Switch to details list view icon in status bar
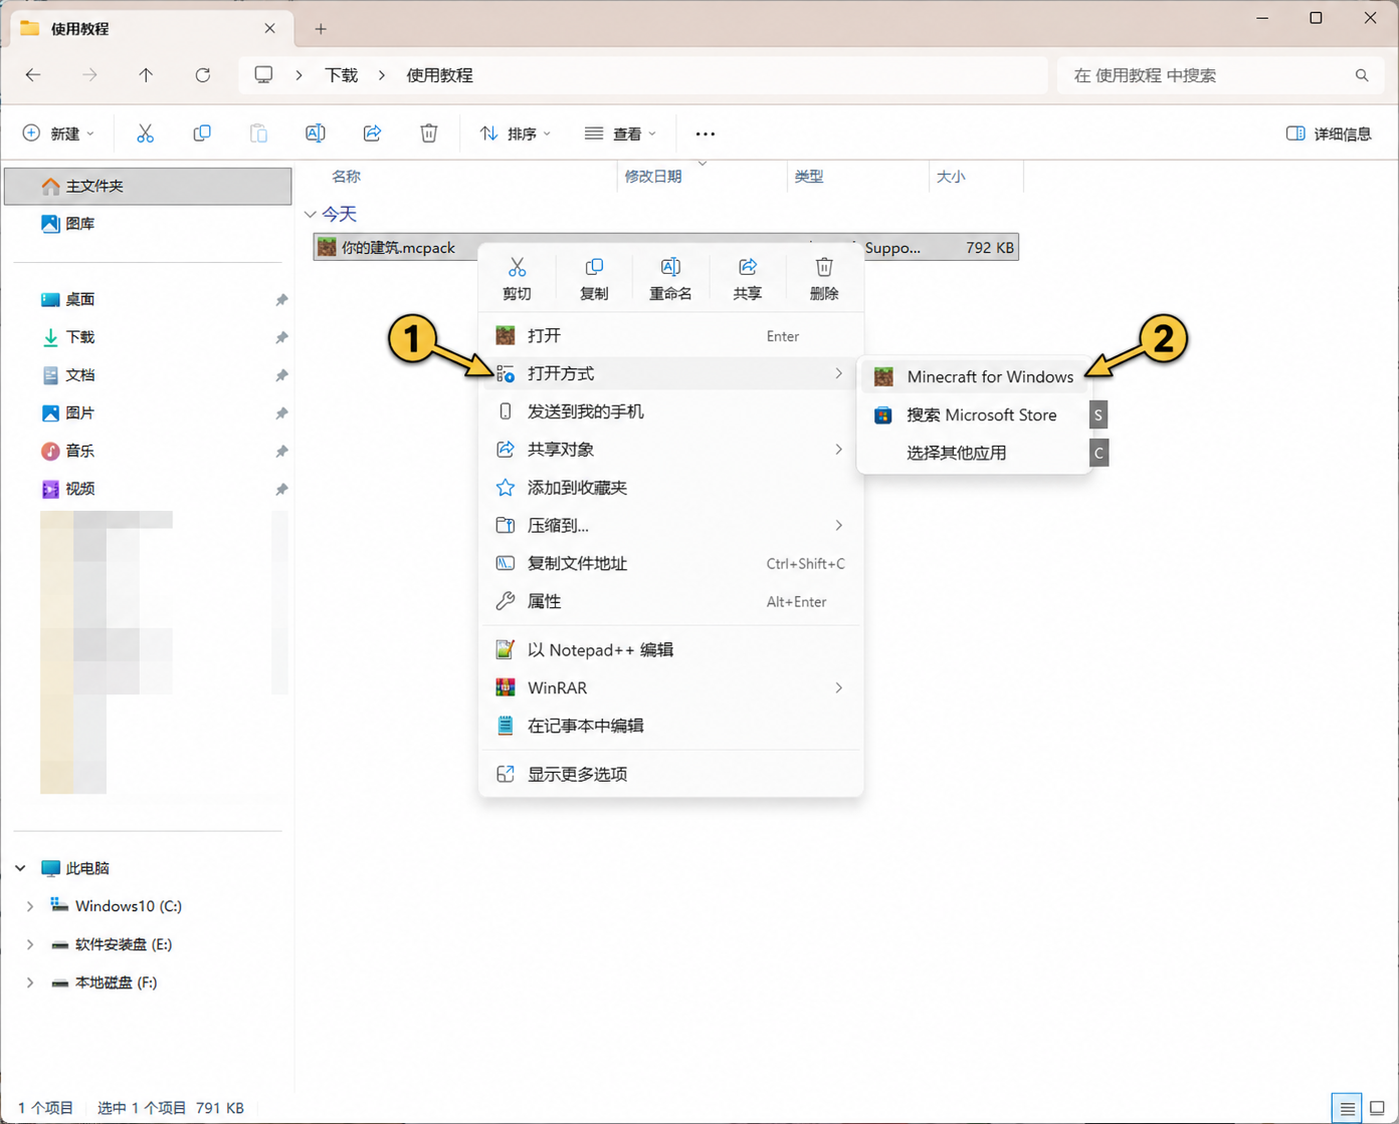The height and width of the screenshot is (1124, 1399). [x=1347, y=1108]
